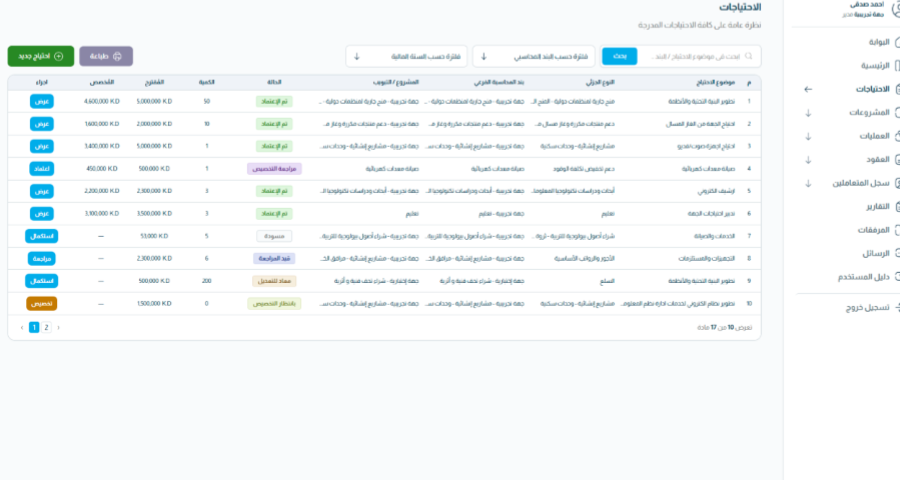This screenshot has width=900, height=480.
Task: Expand the المشروعات sidebar arrow
Action: click(808, 113)
